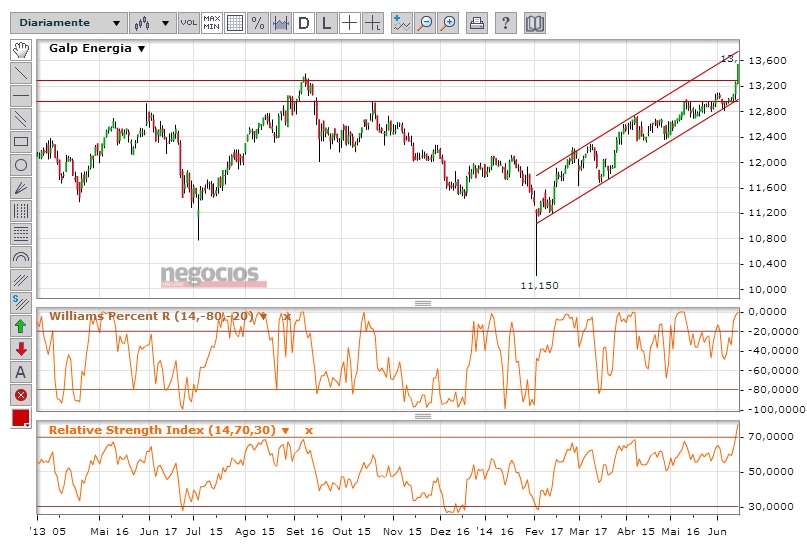The height and width of the screenshot is (545, 807).
Task: Grab the divider handle above Williams panel
Action: [423, 303]
